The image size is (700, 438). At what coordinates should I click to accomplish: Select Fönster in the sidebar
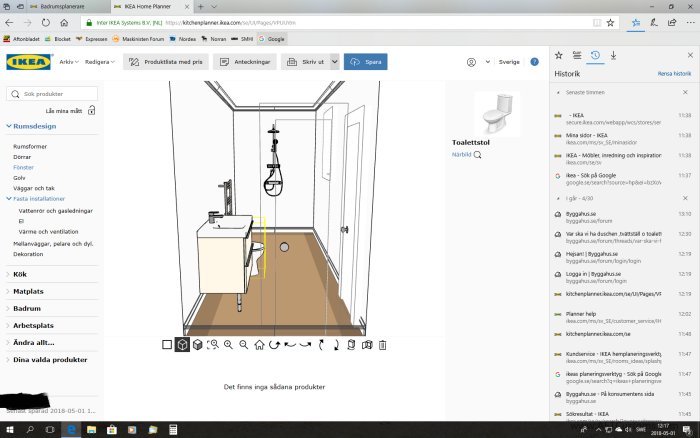(23, 167)
